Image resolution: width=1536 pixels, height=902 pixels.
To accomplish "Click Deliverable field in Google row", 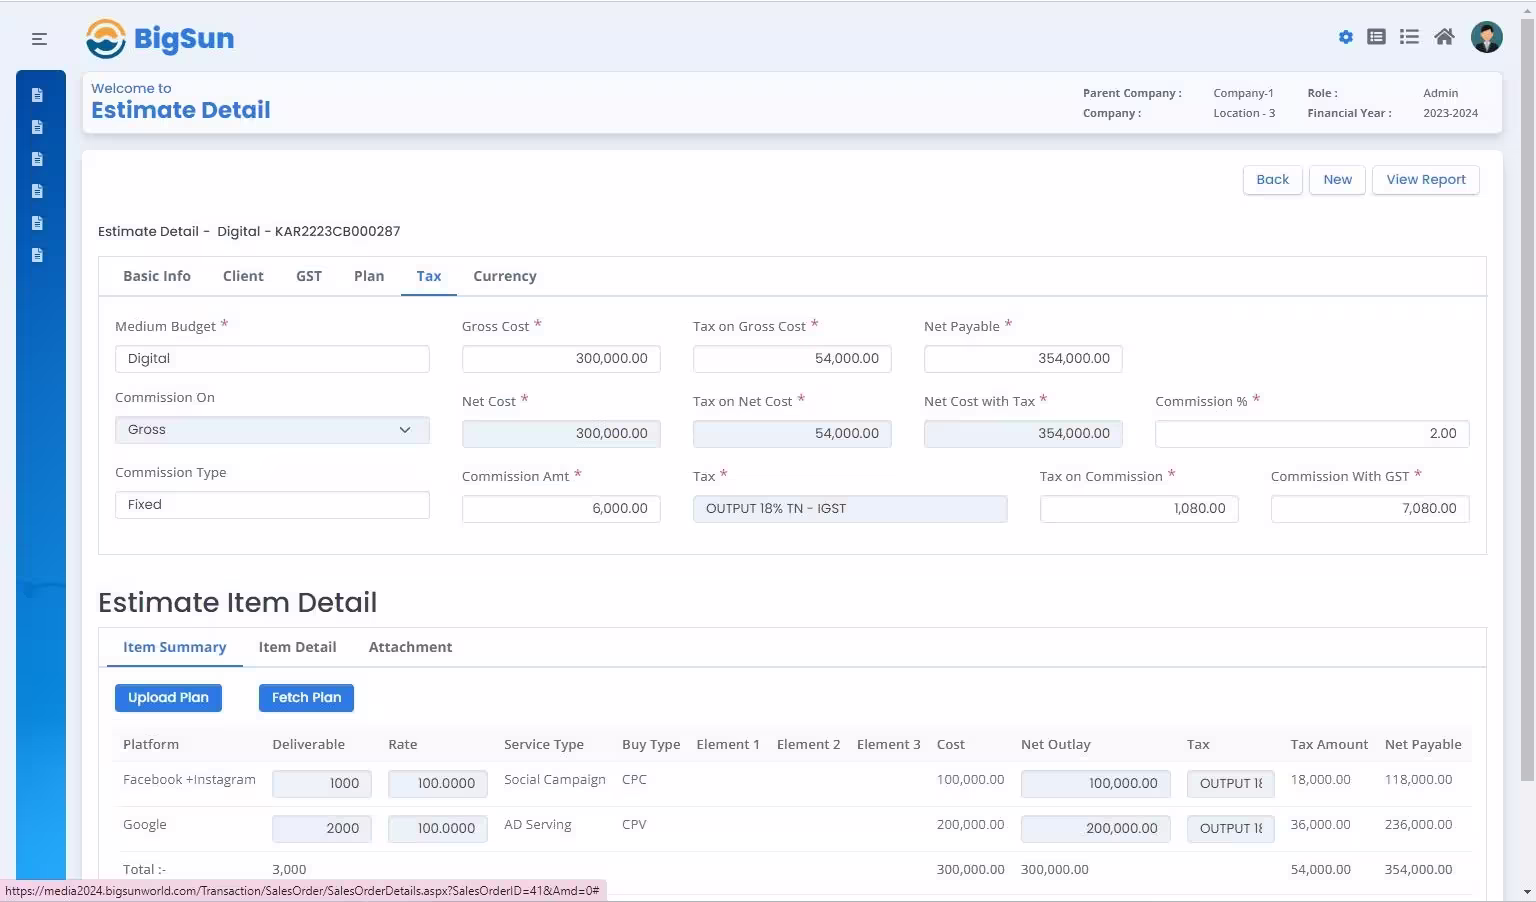I will pyautogui.click(x=322, y=829).
